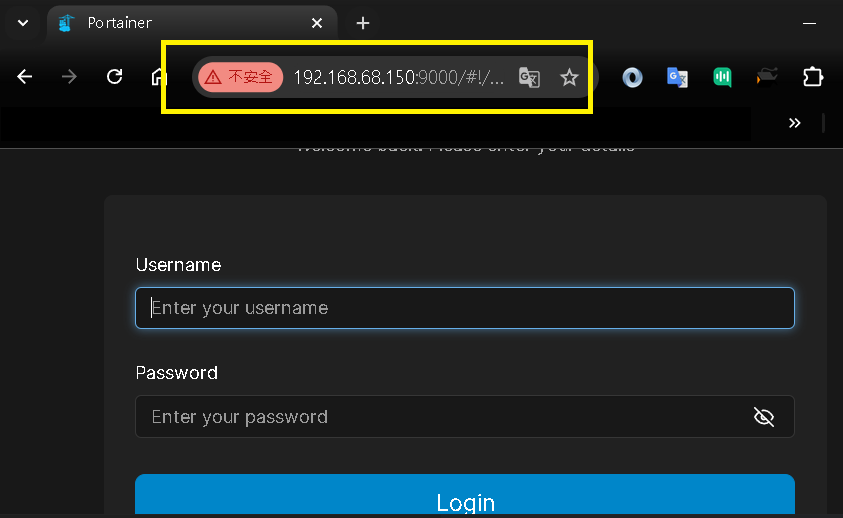Click the back navigation arrow

(x=25, y=77)
